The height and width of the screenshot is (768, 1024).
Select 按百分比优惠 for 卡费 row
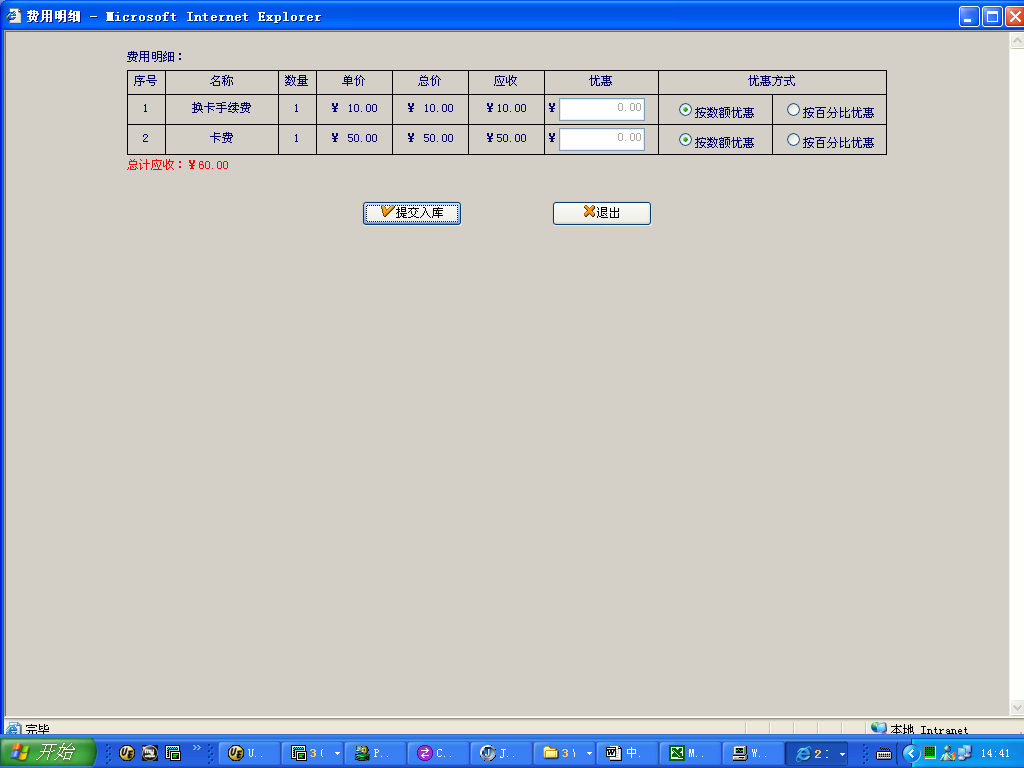[x=794, y=141]
